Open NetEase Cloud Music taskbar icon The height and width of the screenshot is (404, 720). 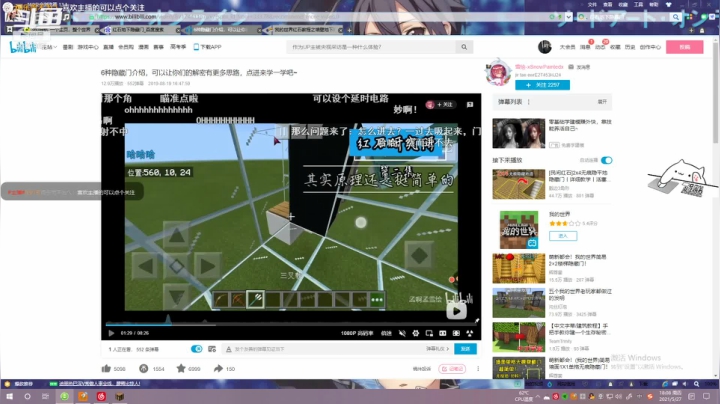point(101,396)
